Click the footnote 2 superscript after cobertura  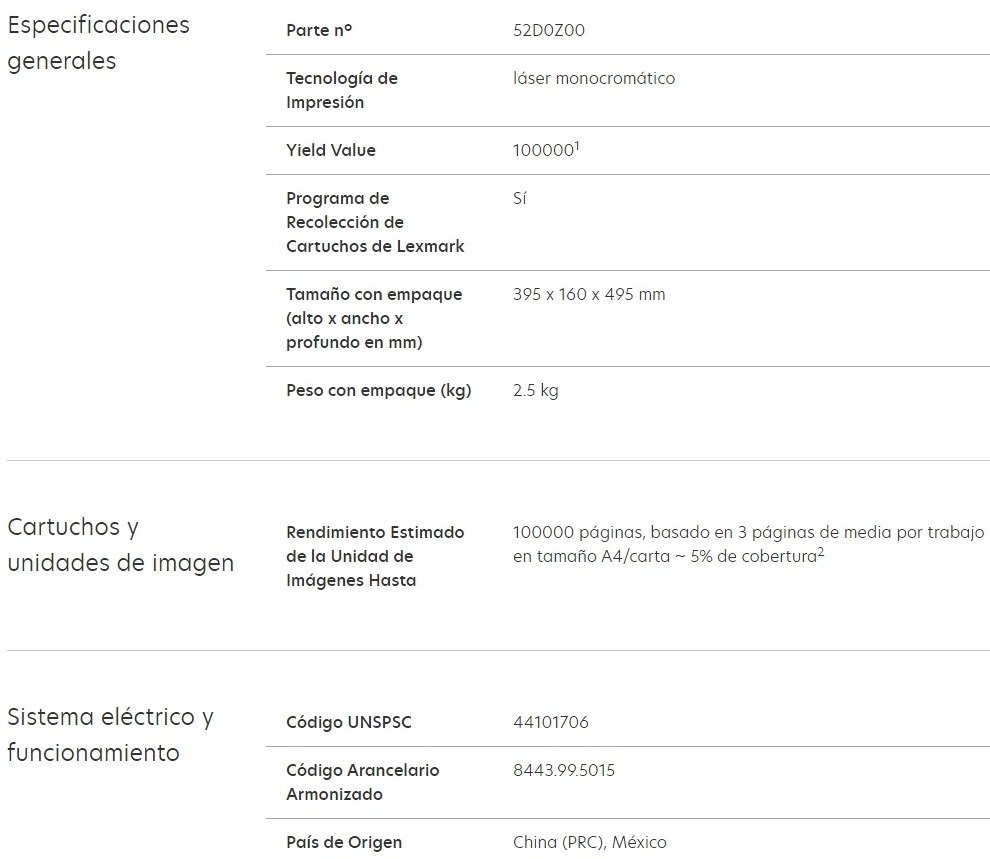[821, 552]
